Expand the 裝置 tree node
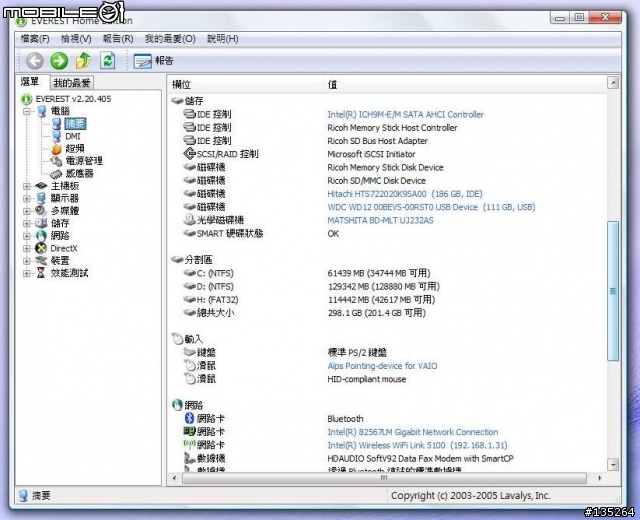The height and width of the screenshot is (520, 640). (27, 261)
